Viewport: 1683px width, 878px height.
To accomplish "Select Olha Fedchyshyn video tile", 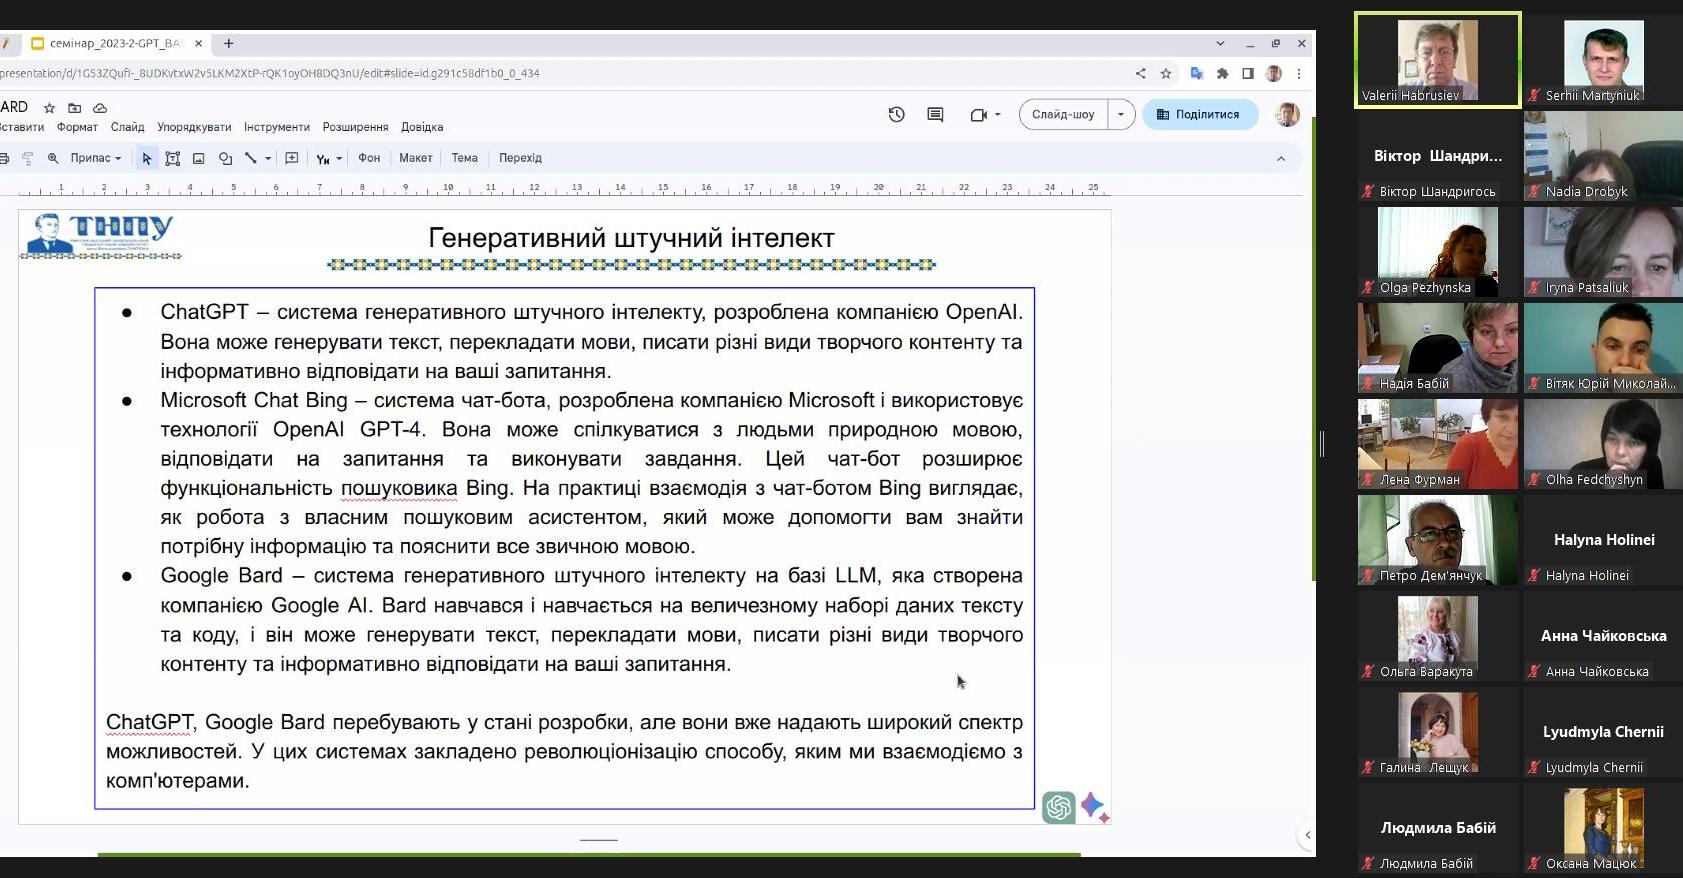I will (x=1604, y=444).
